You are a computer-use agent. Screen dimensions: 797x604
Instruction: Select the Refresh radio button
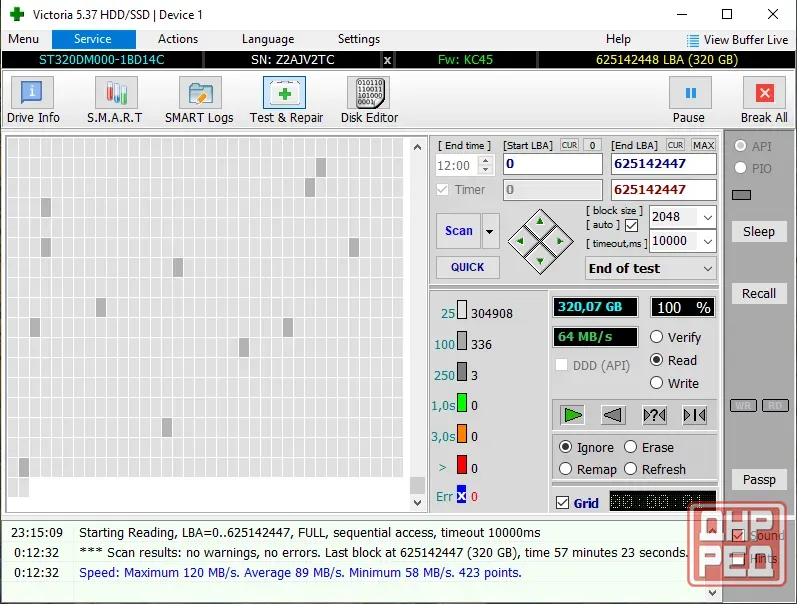pyautogui.click(x=630, y=469)
